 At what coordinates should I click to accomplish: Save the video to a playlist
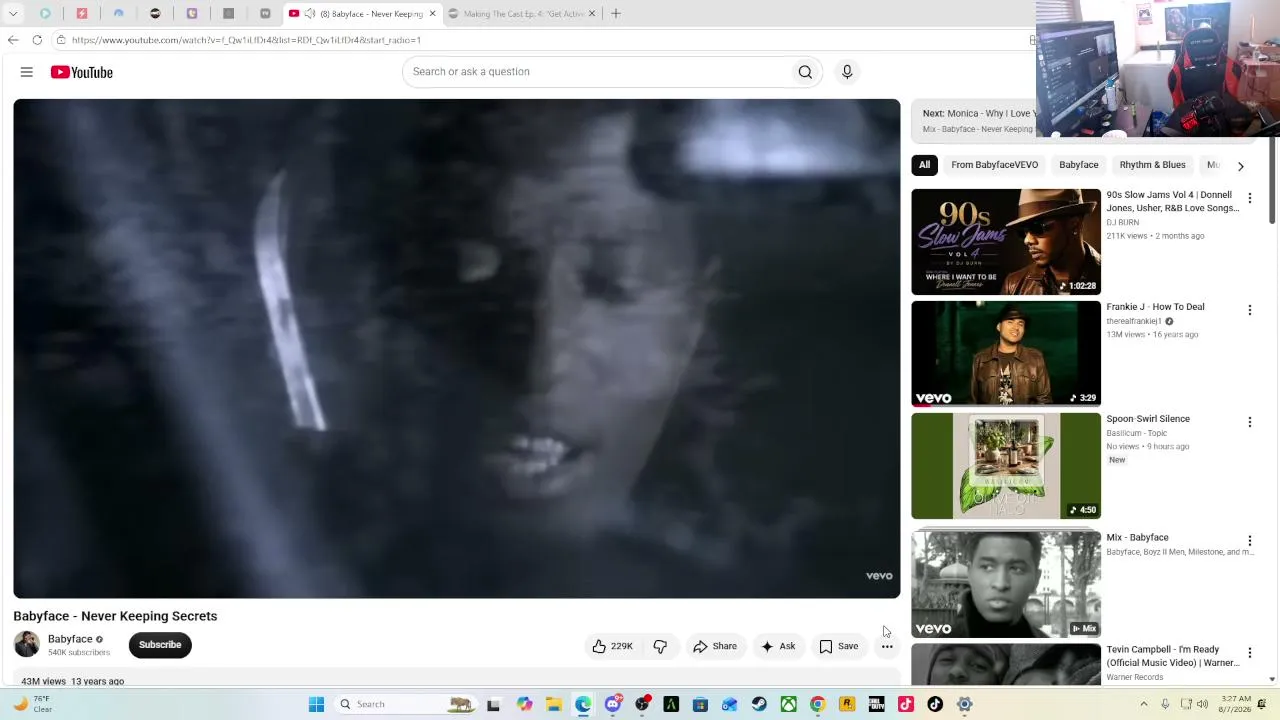pyautogui.click(x=839, y=646)
